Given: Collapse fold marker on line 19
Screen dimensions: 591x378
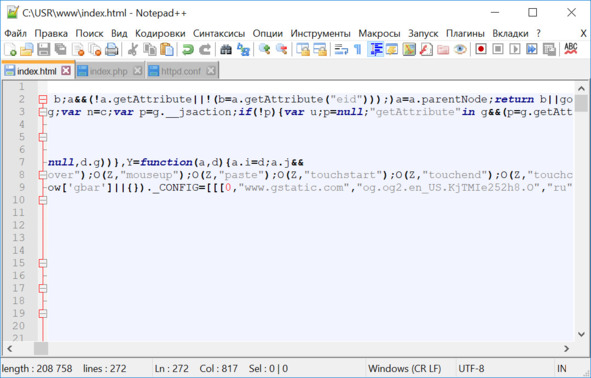Looking at the screenshot, I should [x=43, y=313].
